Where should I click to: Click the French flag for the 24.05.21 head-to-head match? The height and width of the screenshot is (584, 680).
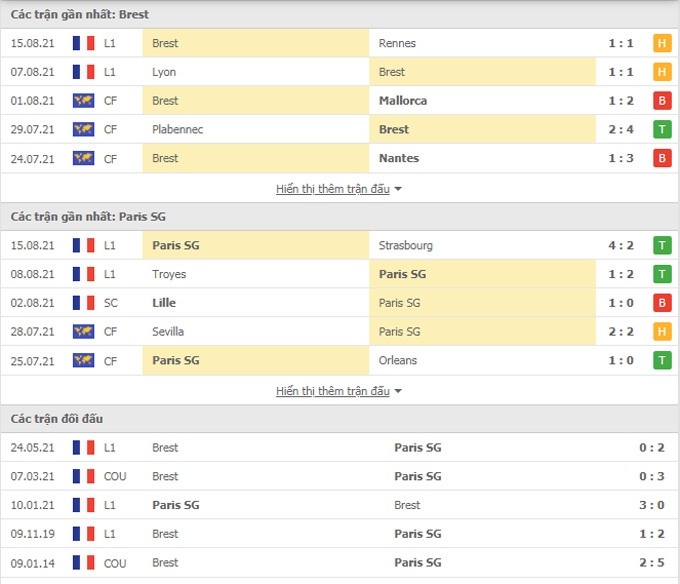coord(83,447)
